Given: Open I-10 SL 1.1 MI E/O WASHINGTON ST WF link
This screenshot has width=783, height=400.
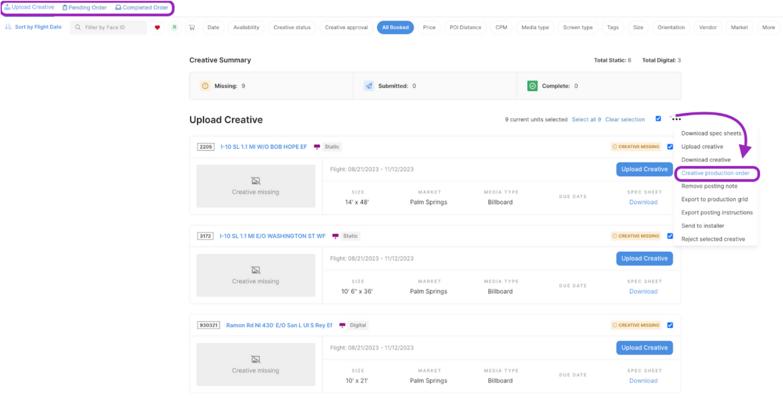Looking at the screenshot, I should pos(273,236).
